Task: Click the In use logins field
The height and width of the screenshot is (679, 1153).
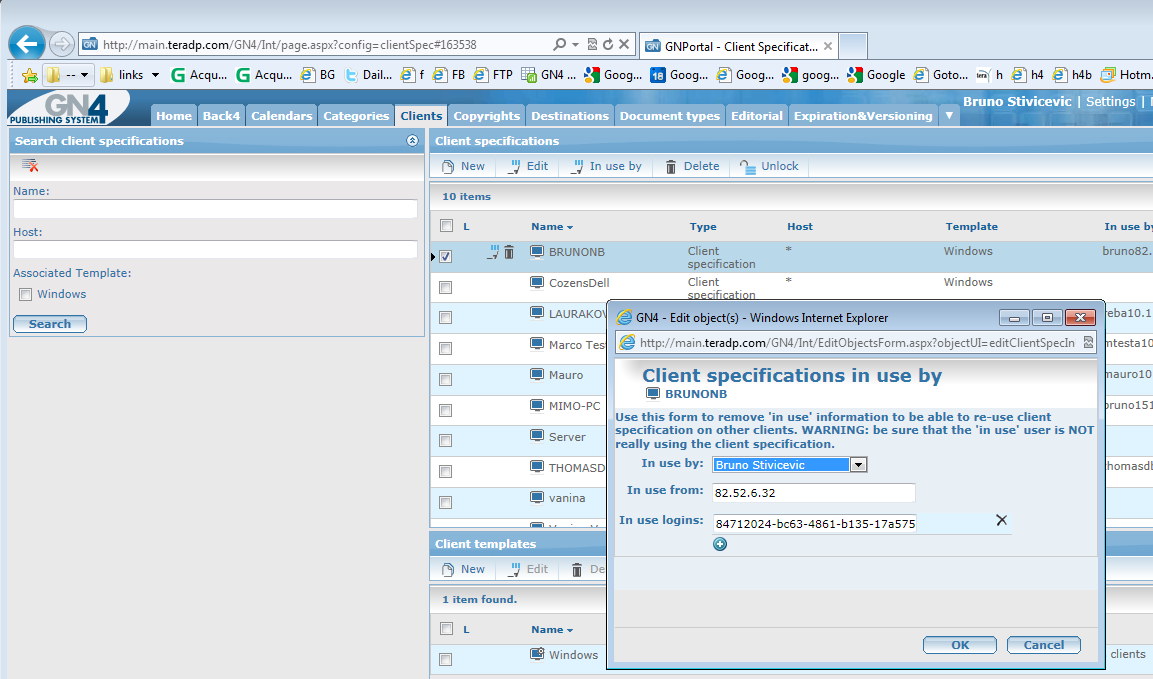Action: [x=814, y=524]
